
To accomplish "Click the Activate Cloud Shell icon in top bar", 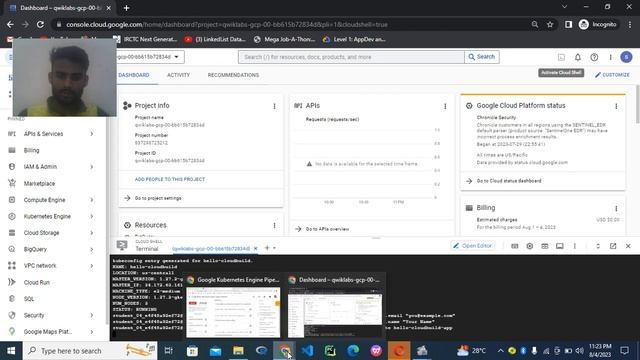I will point(561,57).
